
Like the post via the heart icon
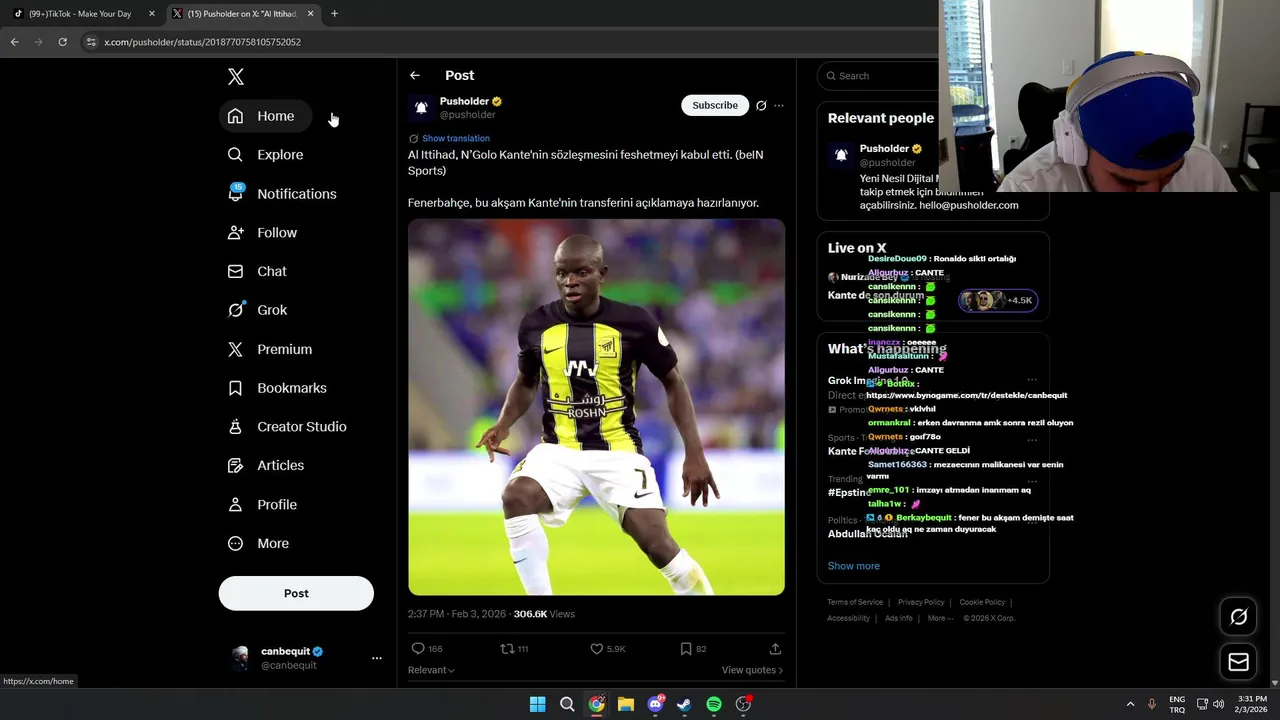click(x=596, y=649)
